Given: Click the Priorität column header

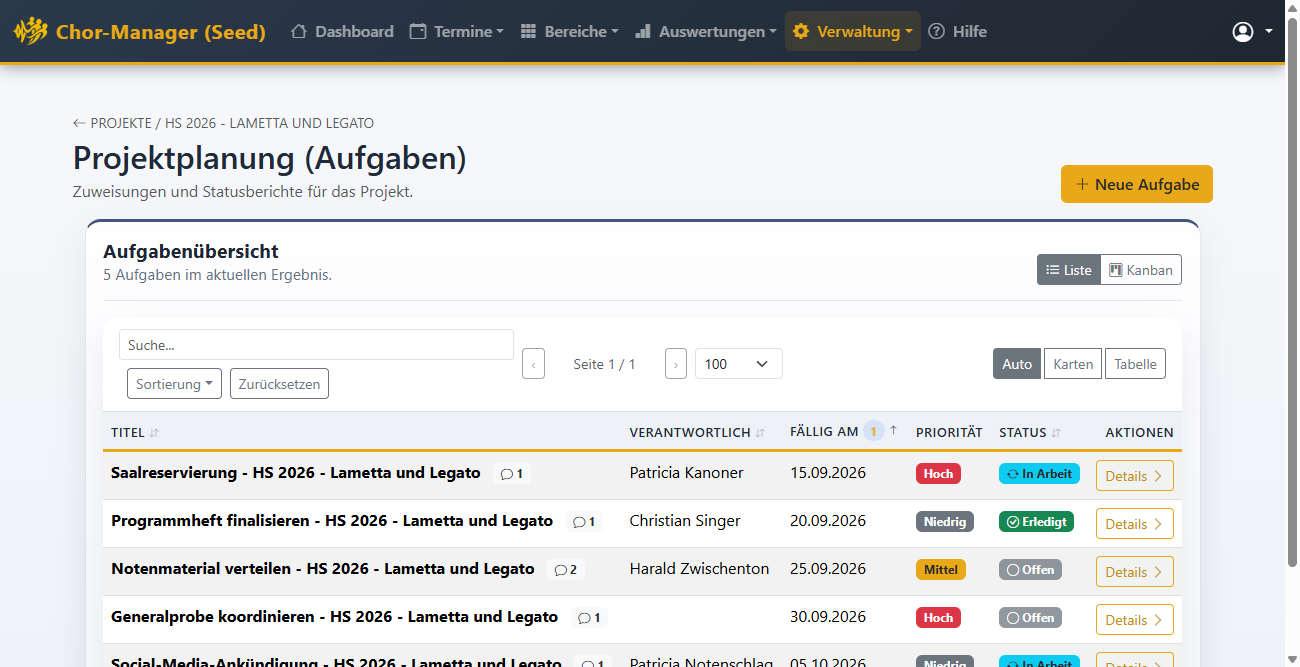Looking at the screenshot, I should (x=949, y=433).
